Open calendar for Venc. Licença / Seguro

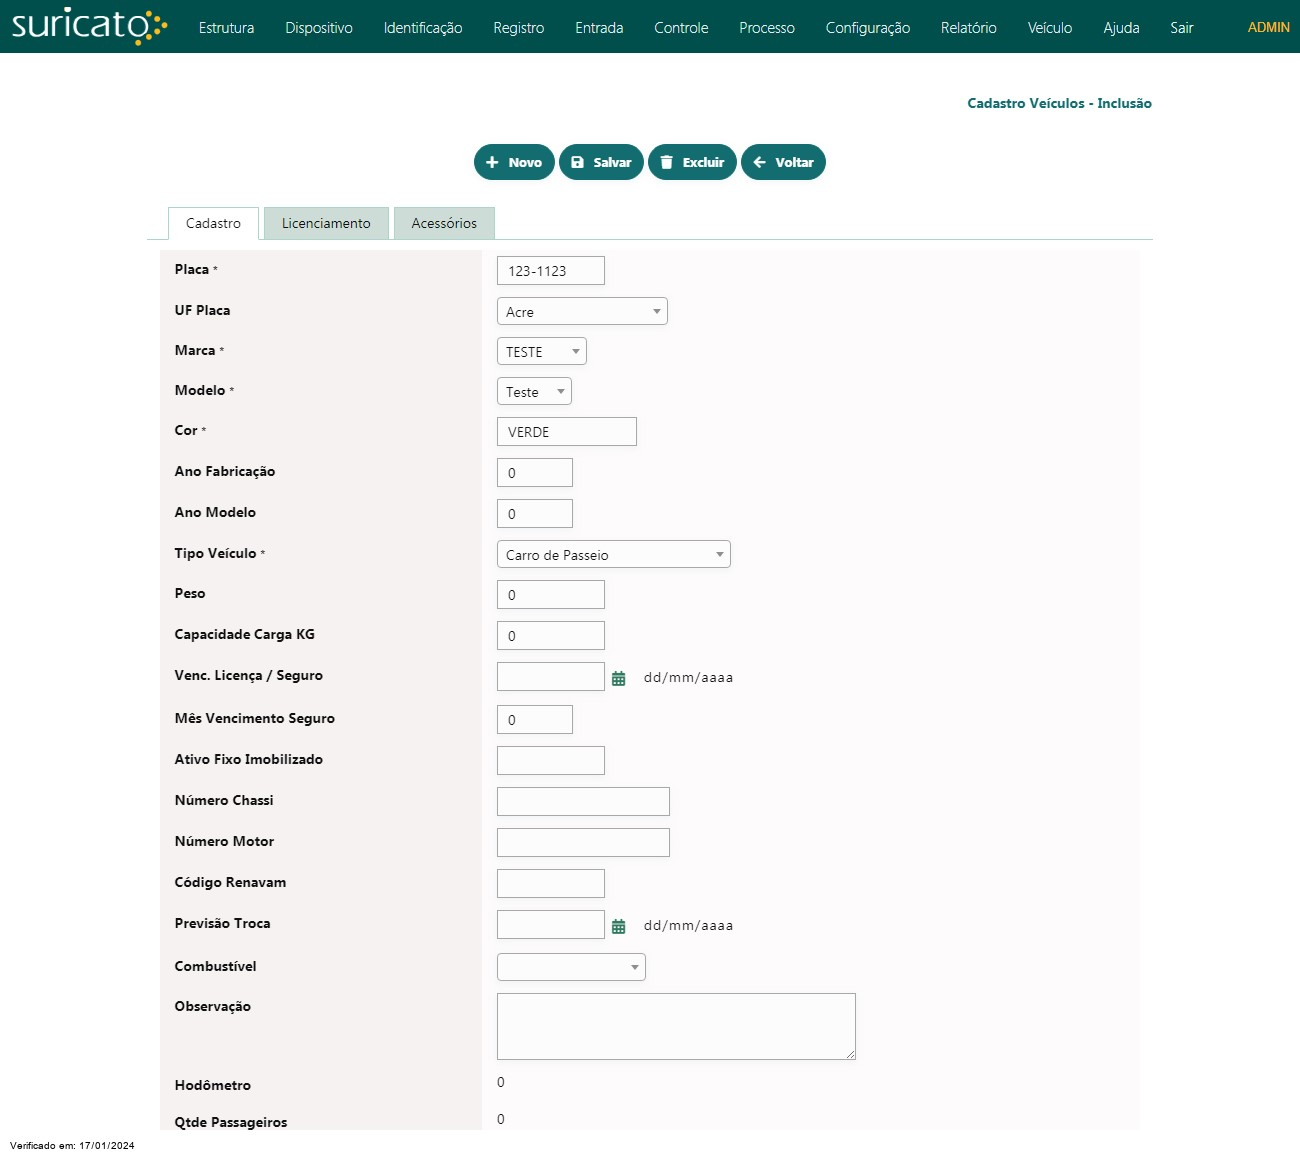pos(619,678)
